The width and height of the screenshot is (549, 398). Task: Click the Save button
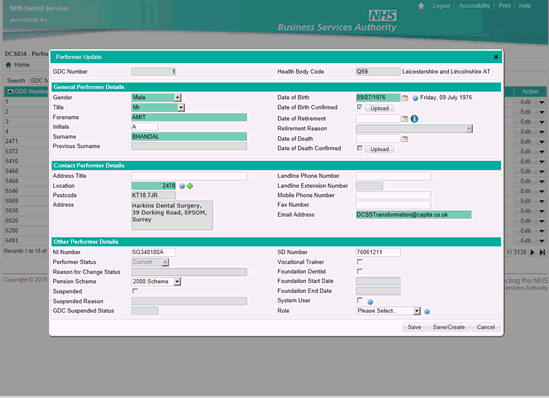(x=414, y=327)
